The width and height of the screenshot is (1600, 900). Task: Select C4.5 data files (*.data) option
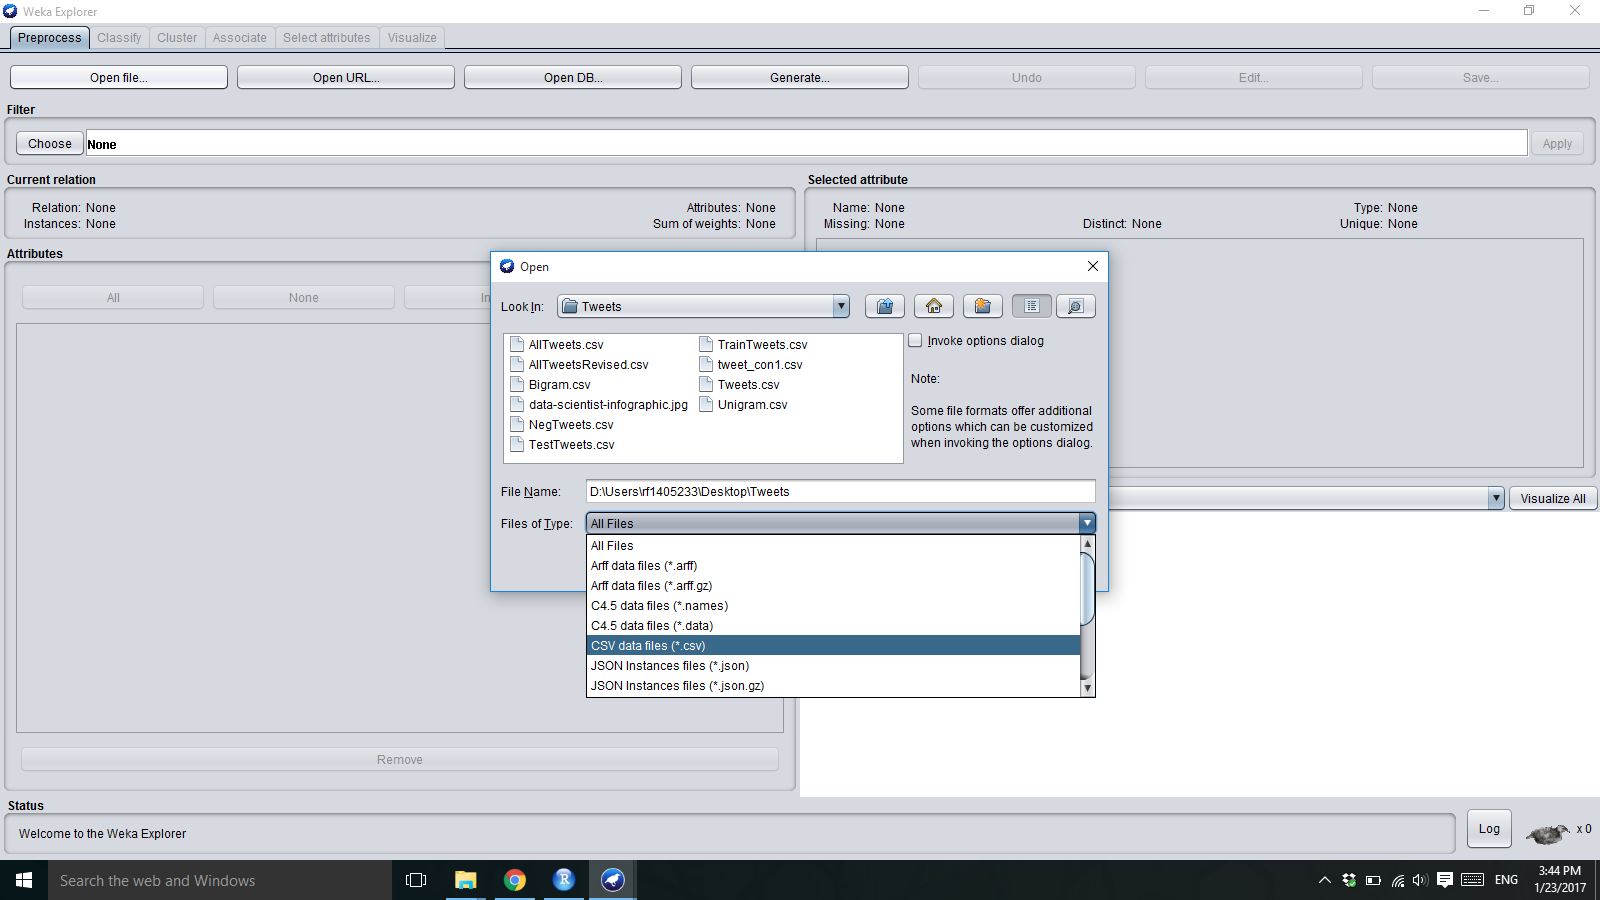coord(833,626)
